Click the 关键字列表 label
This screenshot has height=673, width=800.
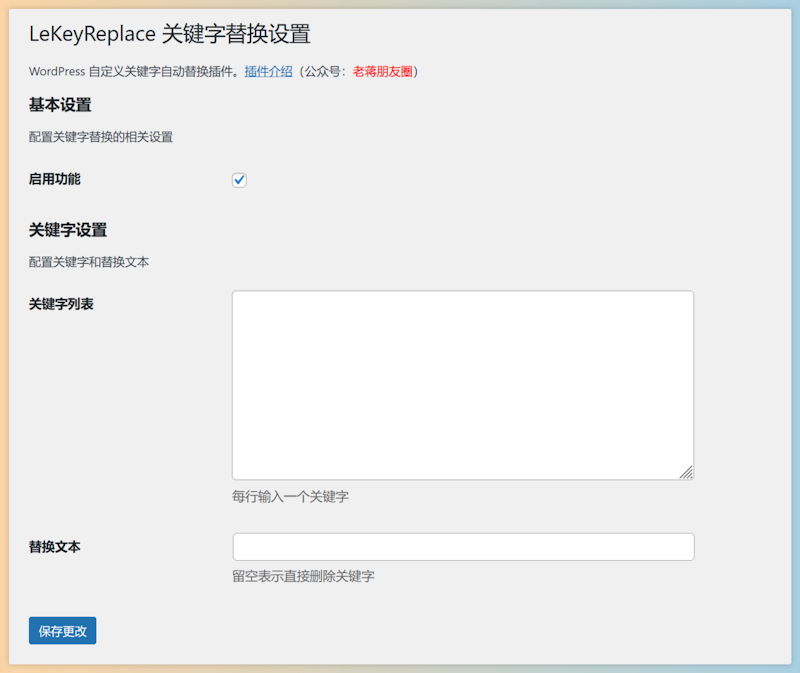[x=61, y=304]
